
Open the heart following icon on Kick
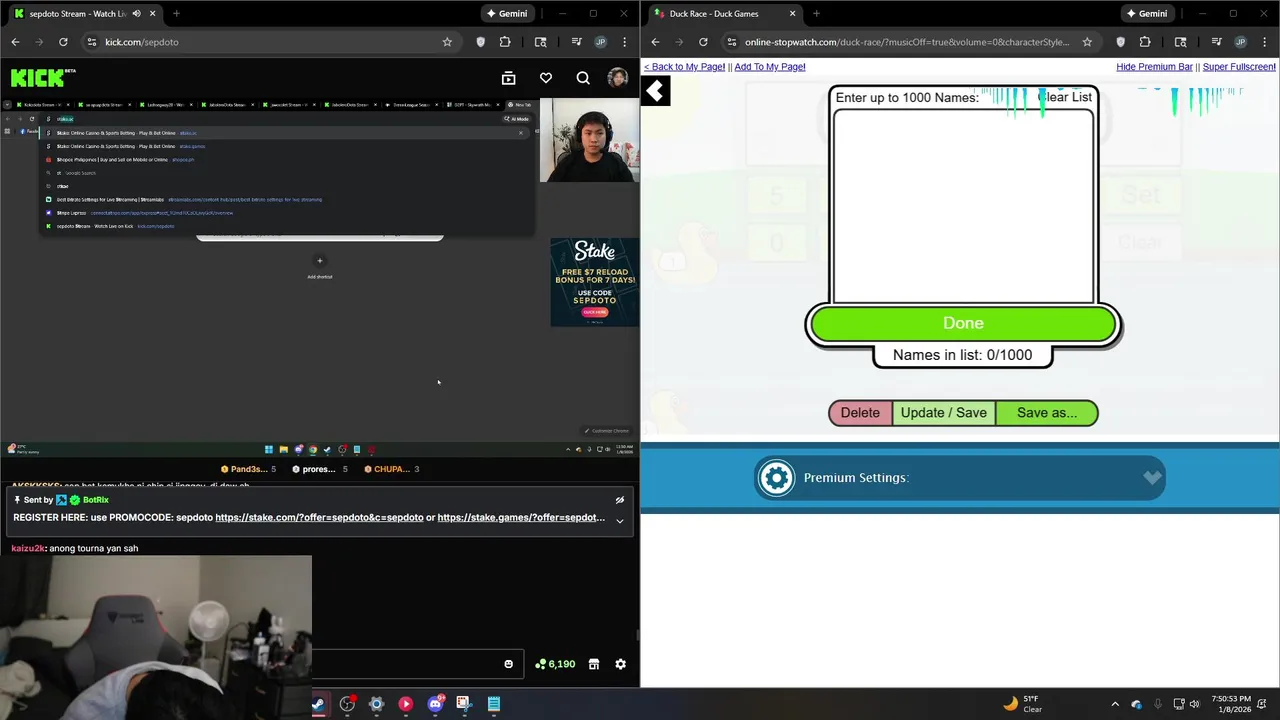pos(546,78)
